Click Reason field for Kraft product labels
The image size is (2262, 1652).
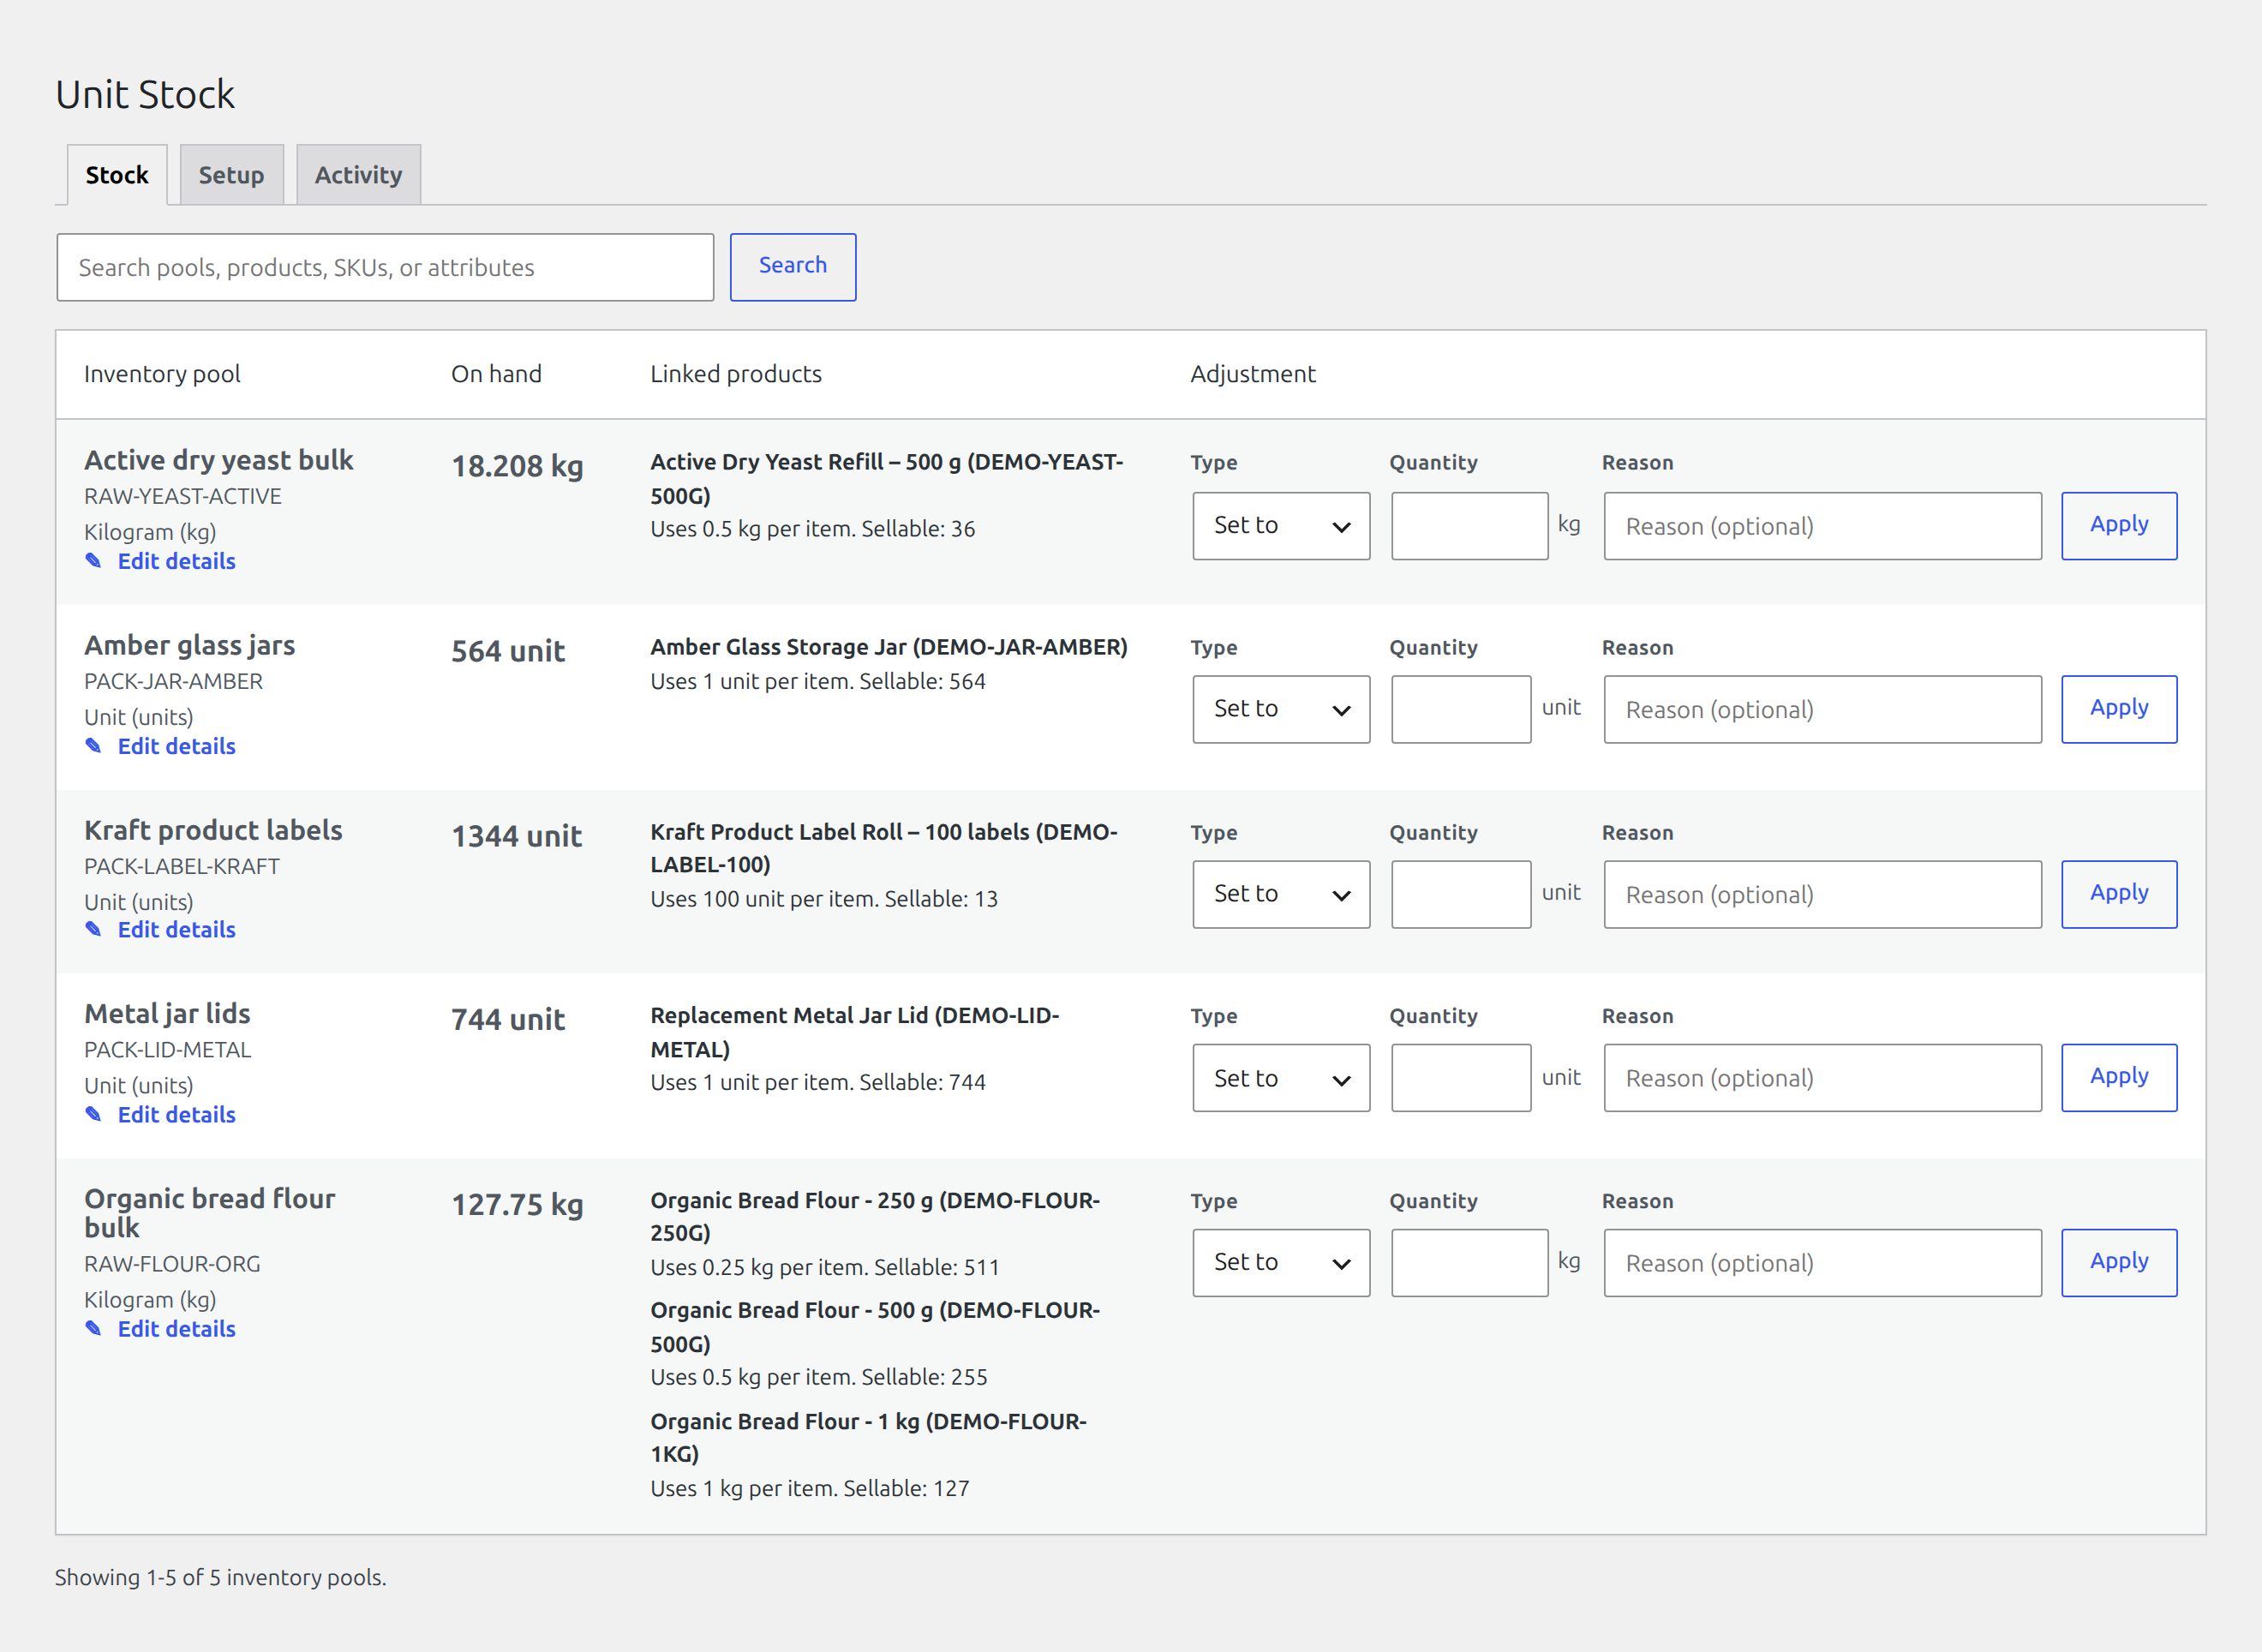click(x=1822, y=894)
